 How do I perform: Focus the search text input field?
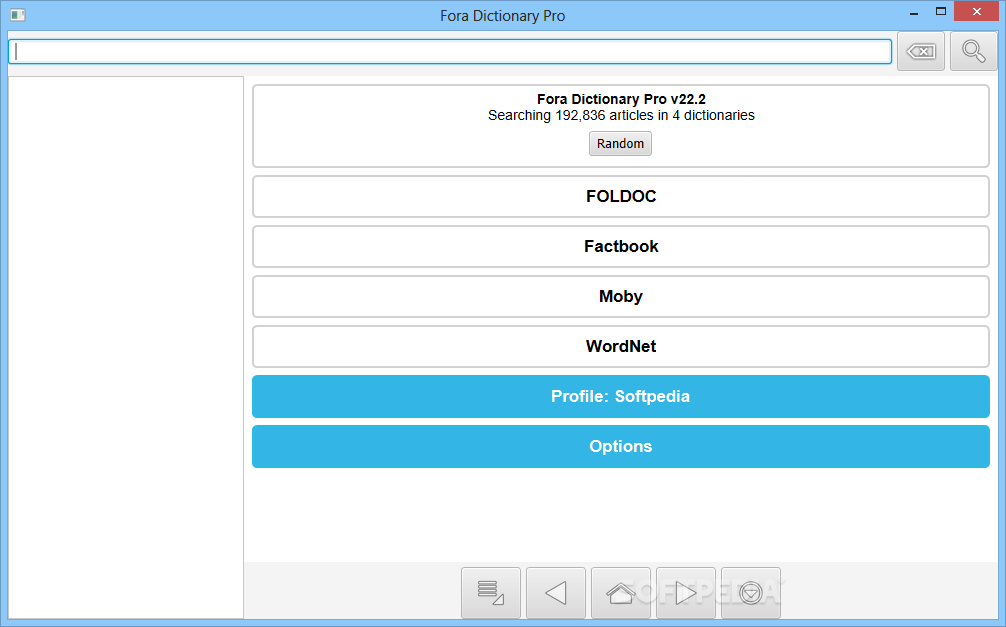(x=450, y=51)
